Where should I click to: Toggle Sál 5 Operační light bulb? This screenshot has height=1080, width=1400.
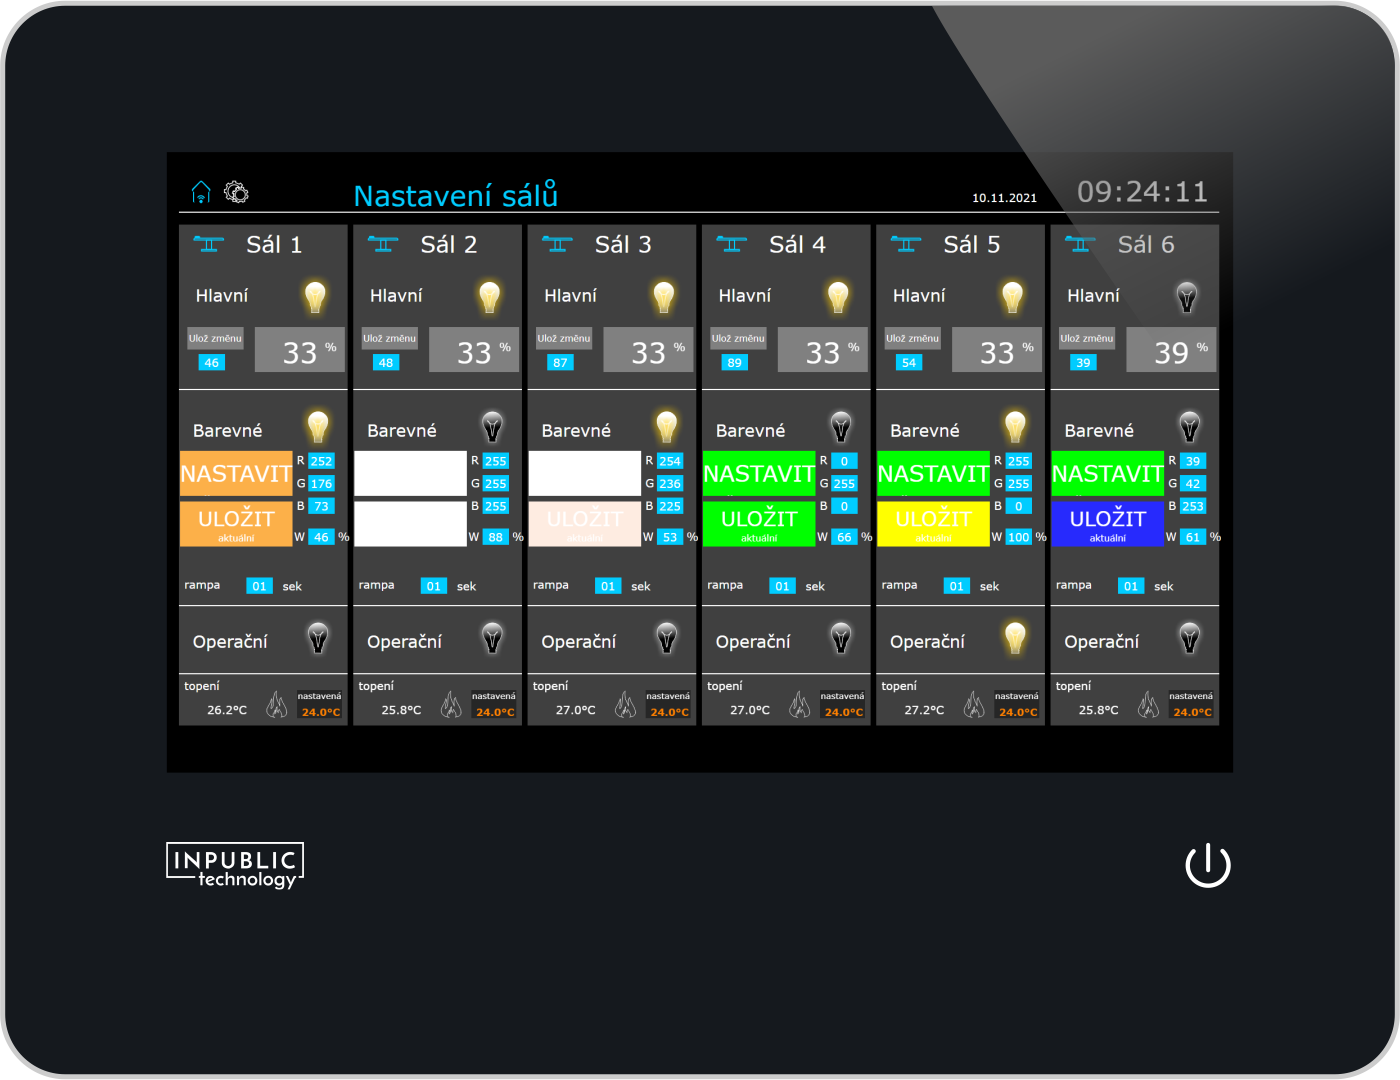[1015, 638]
